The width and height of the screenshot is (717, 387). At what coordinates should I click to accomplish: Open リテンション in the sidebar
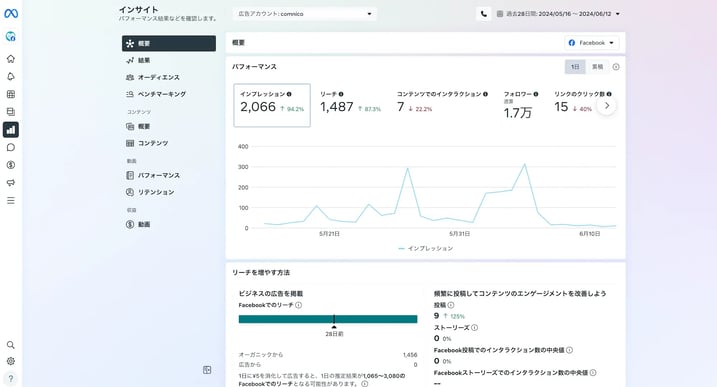(x=169, y=192)
